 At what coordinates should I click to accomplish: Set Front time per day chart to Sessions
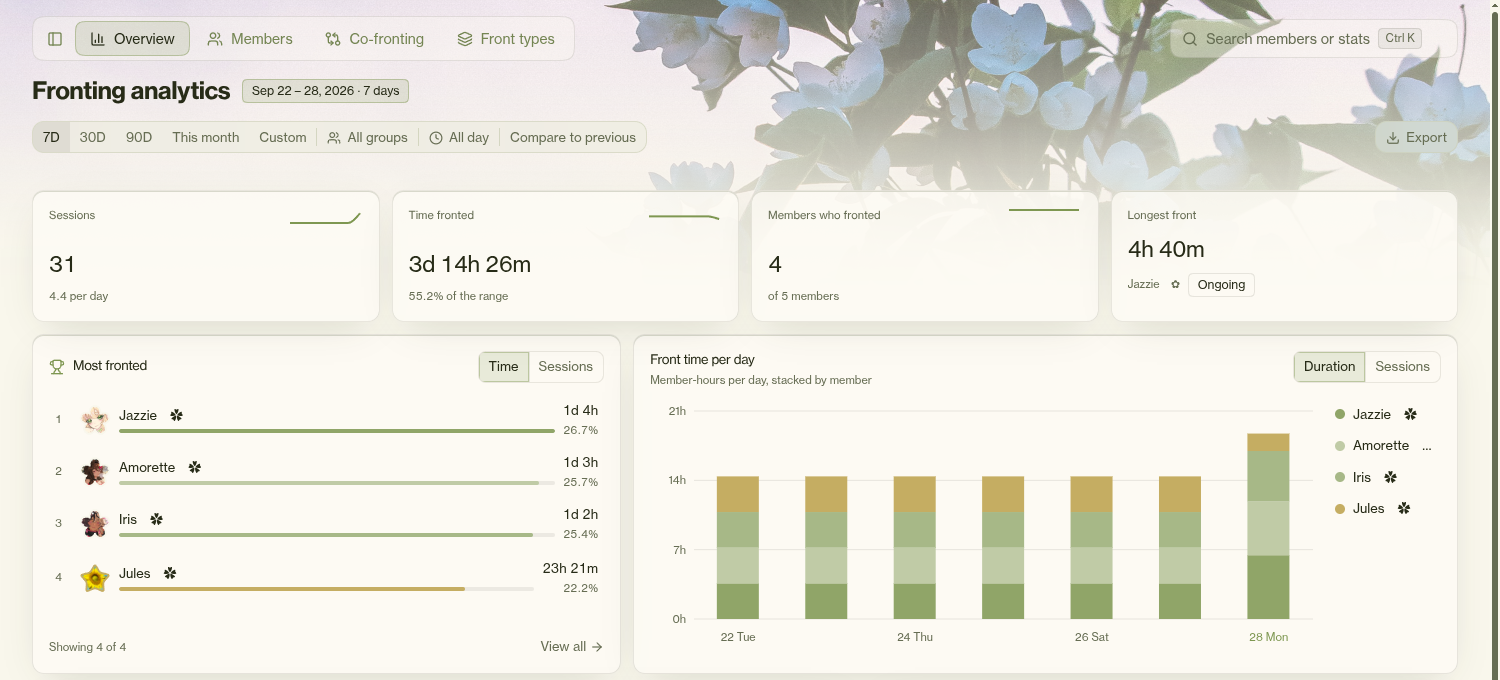click(1402, 367)
